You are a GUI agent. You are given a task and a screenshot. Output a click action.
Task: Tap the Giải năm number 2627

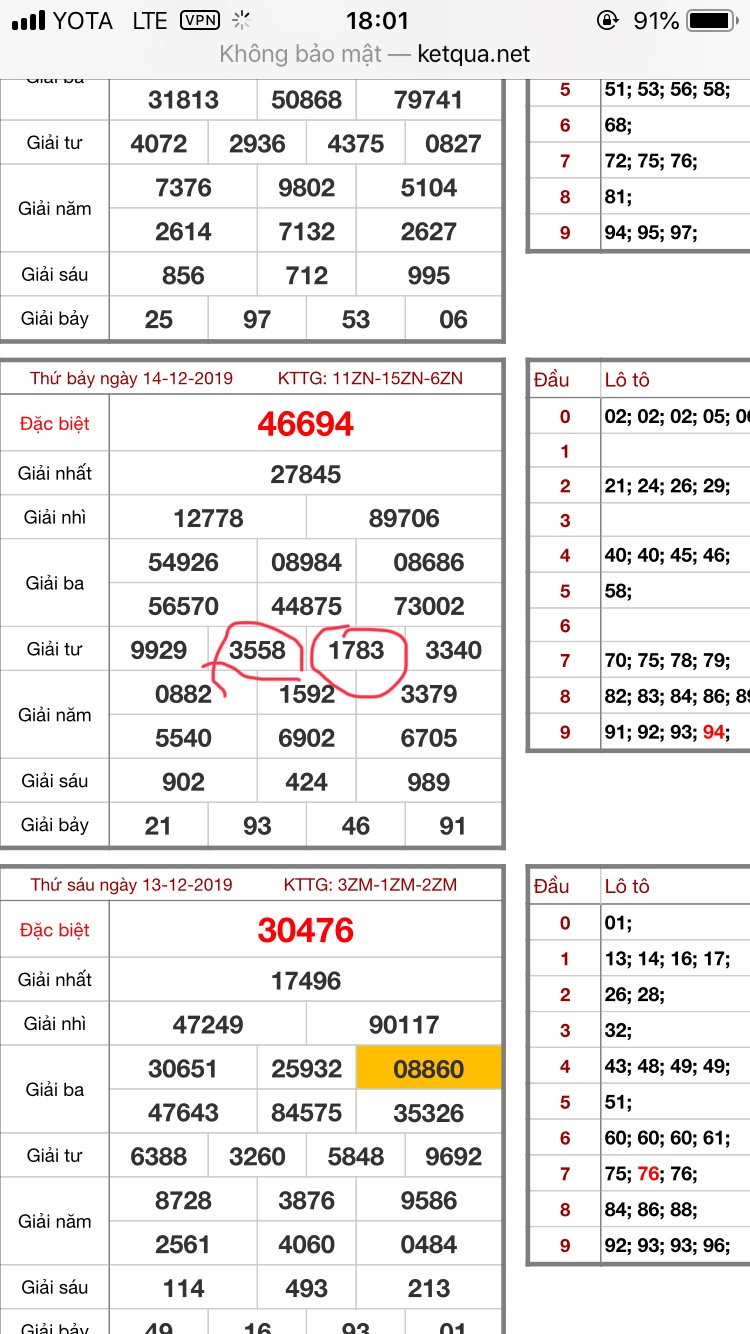coord(429,232)
